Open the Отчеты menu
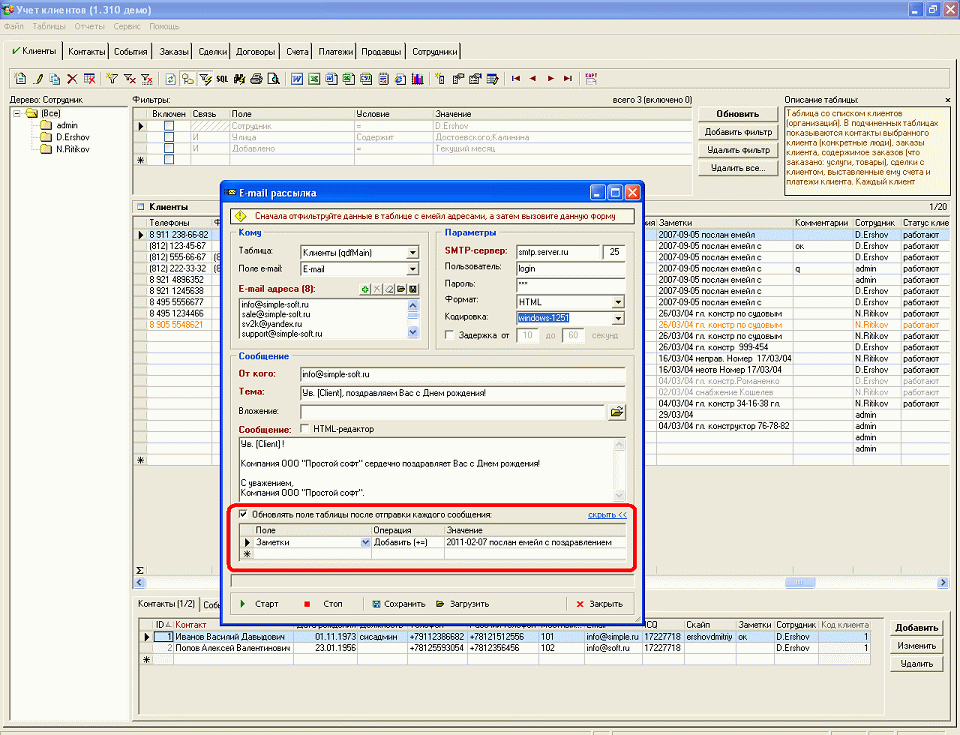The height and width of the screenshot is (735, 960). (89, 25)
